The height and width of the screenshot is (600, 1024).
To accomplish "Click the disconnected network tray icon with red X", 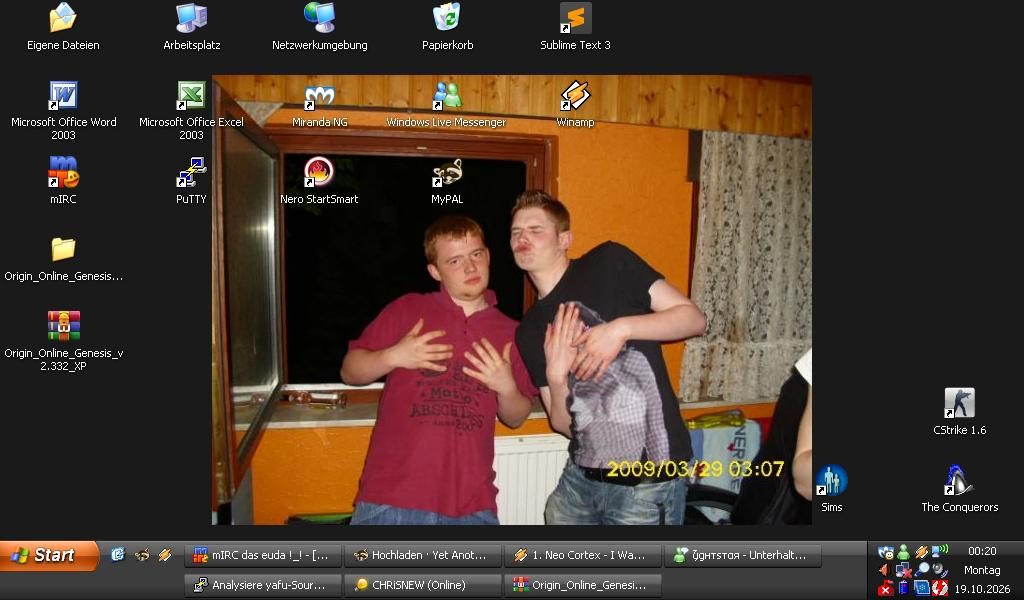I will [x=903, y=570].
